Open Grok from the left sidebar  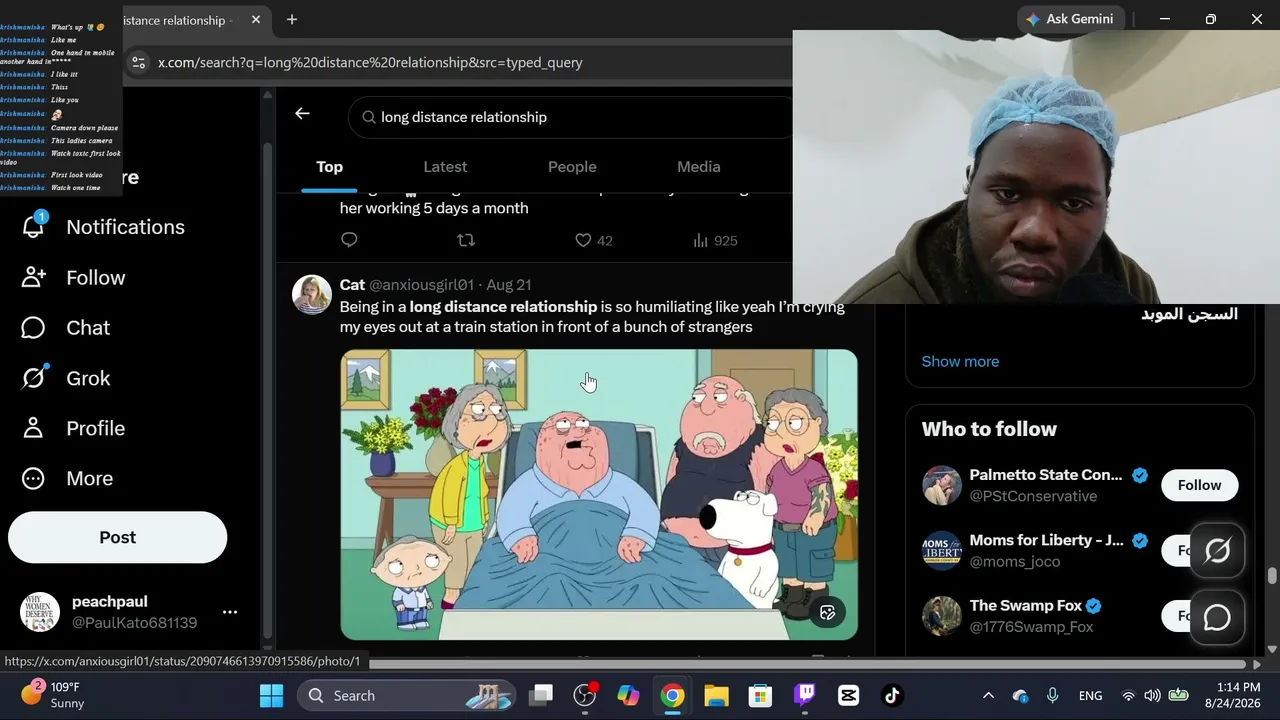pos(66,378)
